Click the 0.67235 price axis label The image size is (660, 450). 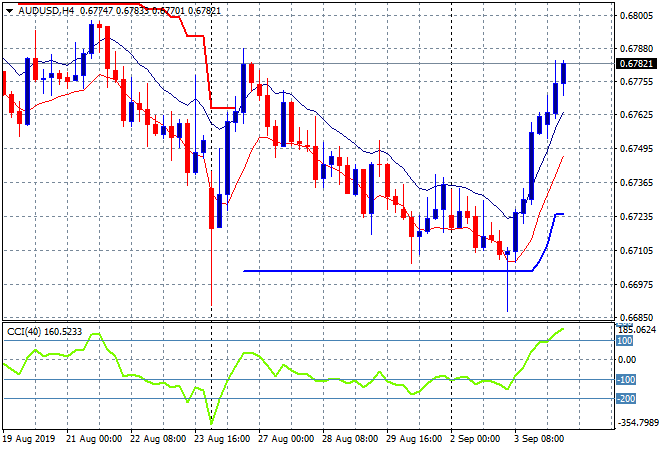point(635,217)
